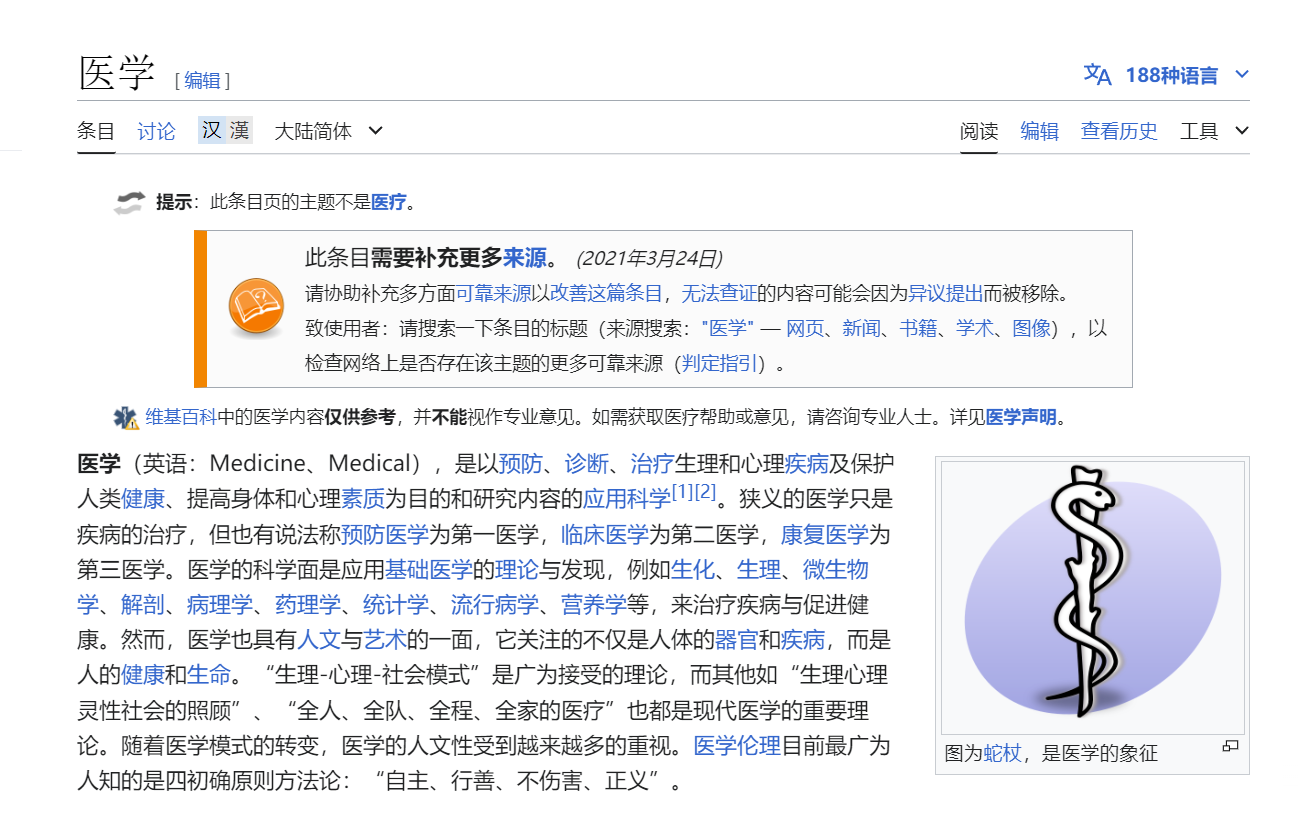The width and height of the screenshot is (1298, 821).
Task: Open citation reference [1]
Action: tap(682, 491)
